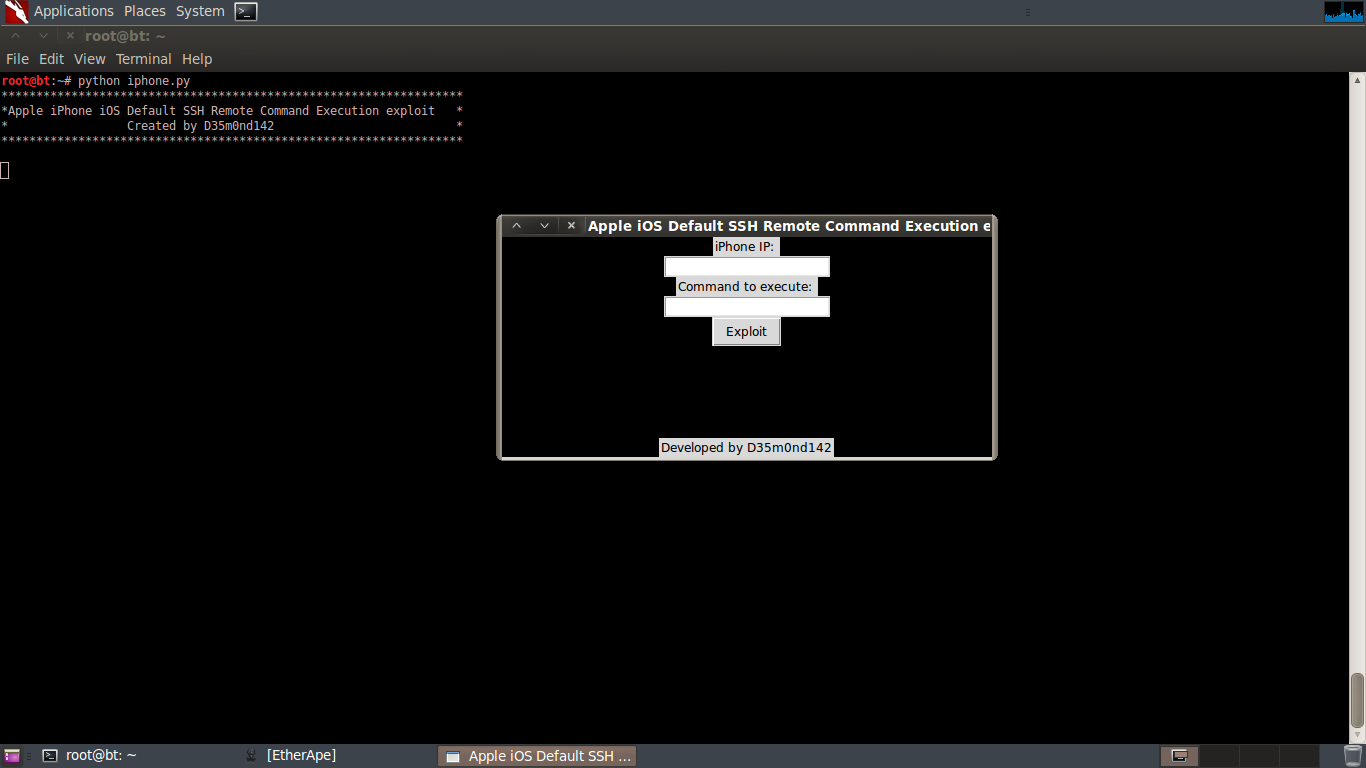This screenshot has width=1366, height=768.
Task: Click 'Created by D35m0nd142' terminal banner line
Action: 200,126
